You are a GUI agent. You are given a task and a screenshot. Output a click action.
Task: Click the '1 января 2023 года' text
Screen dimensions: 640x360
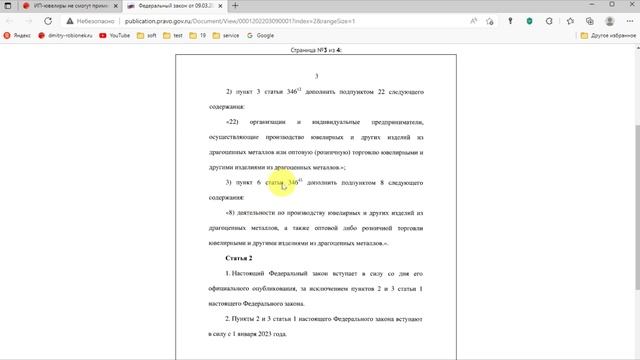point(259,334)
